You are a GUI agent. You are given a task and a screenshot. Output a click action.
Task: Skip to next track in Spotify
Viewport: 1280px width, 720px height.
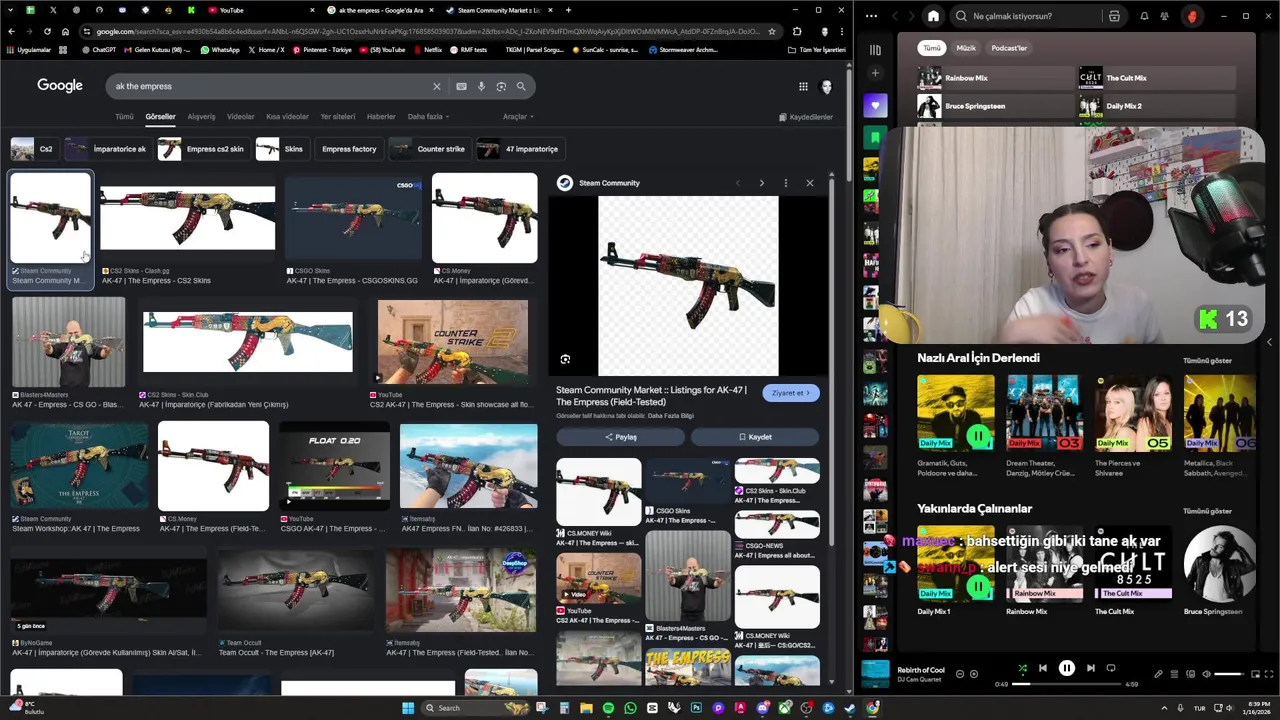click(x=1091, y=668)
